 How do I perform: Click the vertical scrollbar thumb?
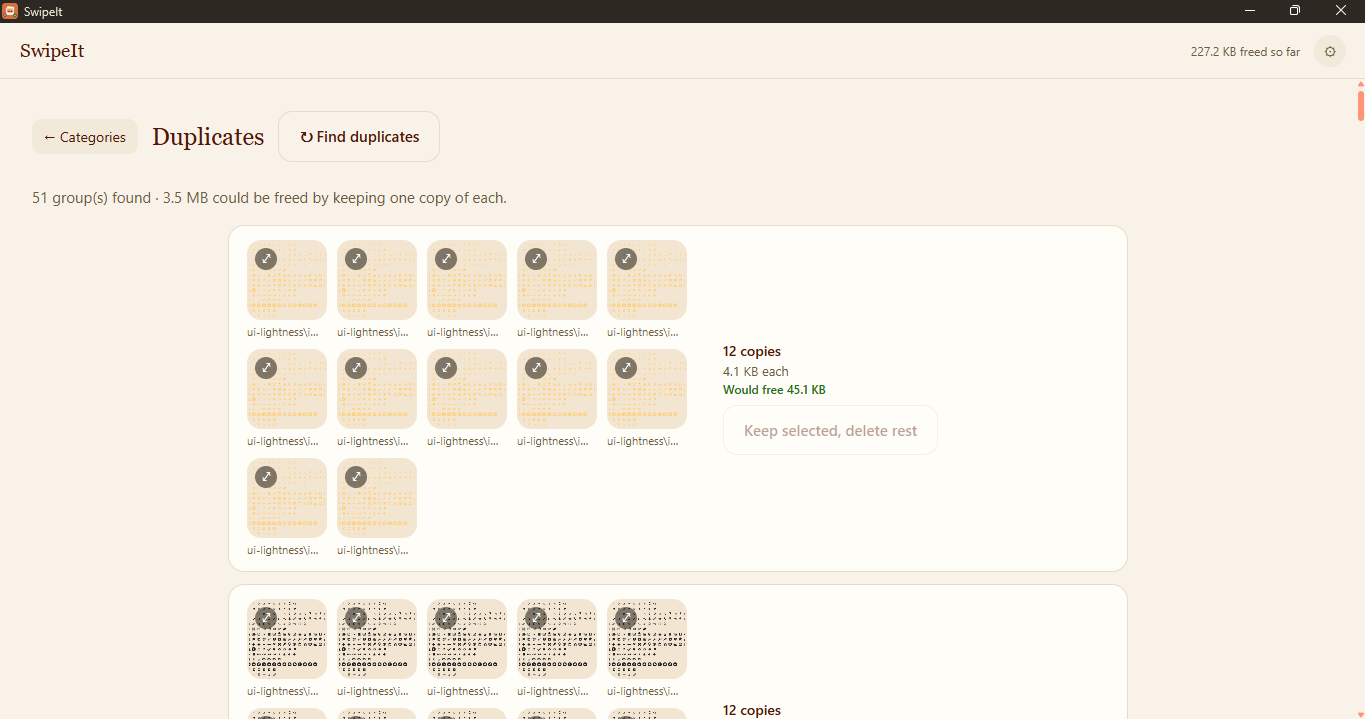point(1360,106)
